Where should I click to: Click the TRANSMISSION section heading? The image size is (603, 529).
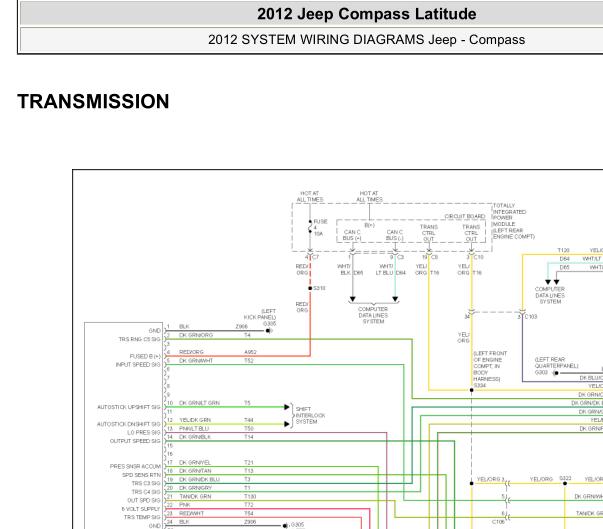click(x=93, y=101)
